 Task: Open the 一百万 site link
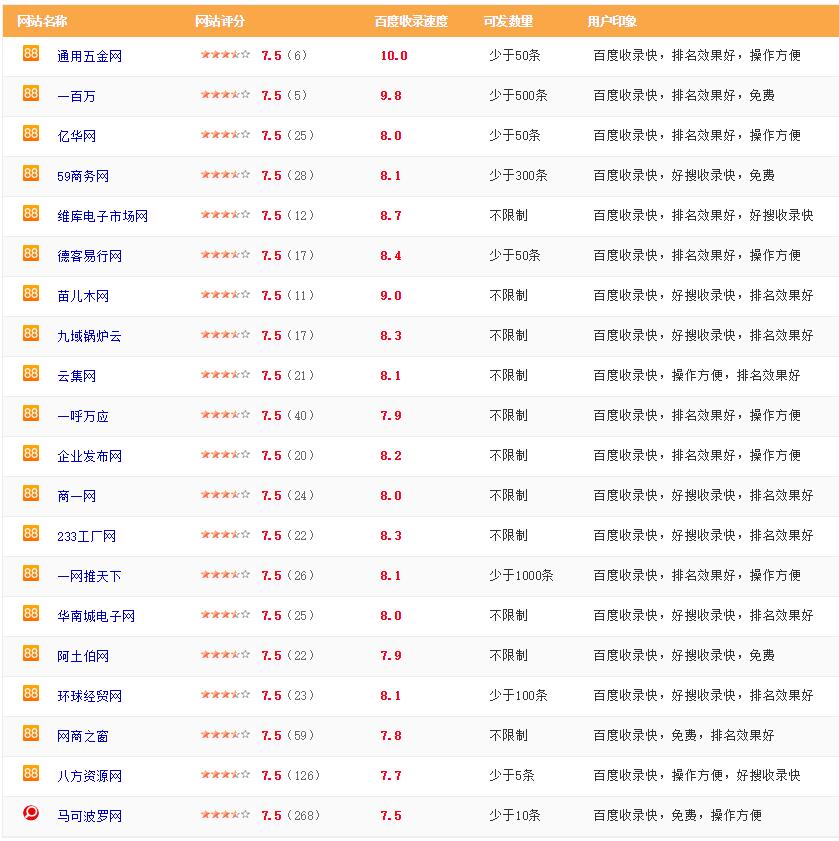pos(77,96)
